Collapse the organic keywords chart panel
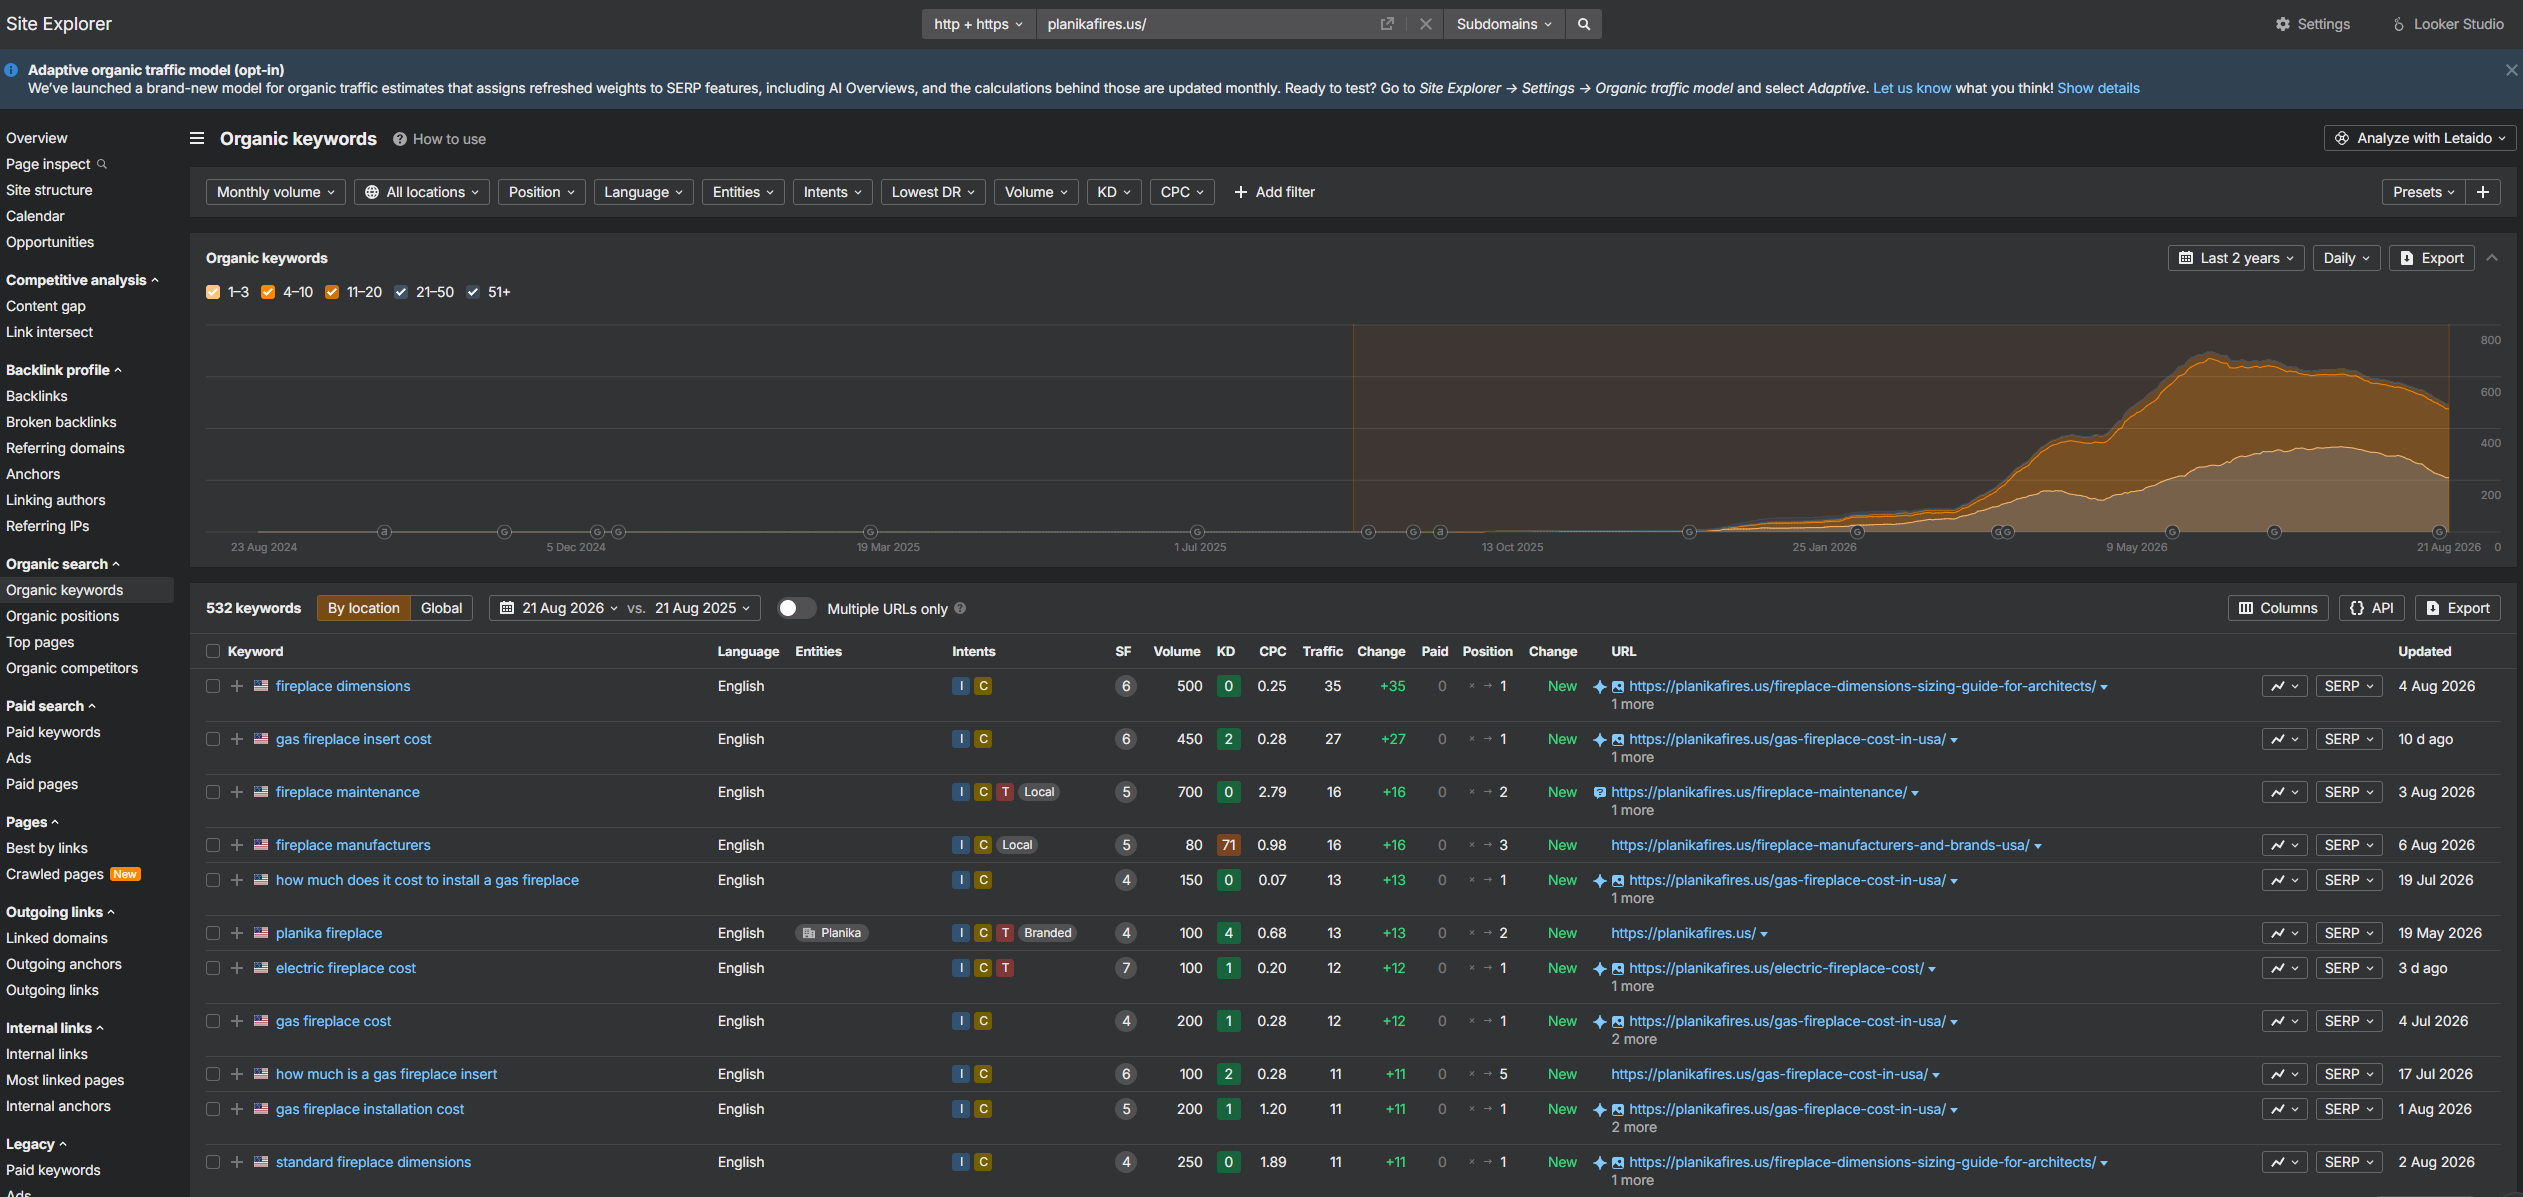Viewport: 2523px width, 1197px height. (2492, 258)
